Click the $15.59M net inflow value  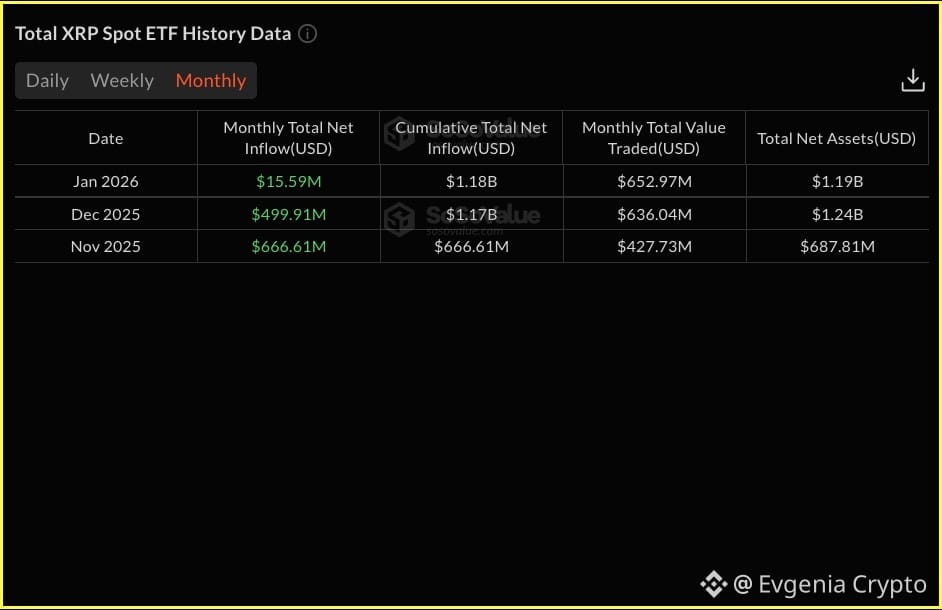289,181
